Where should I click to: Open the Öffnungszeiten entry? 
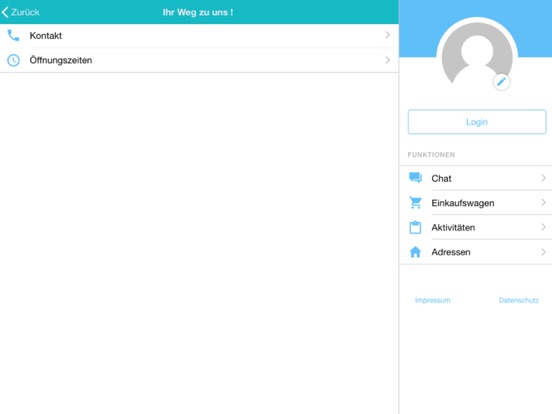[x=199, y=60]
